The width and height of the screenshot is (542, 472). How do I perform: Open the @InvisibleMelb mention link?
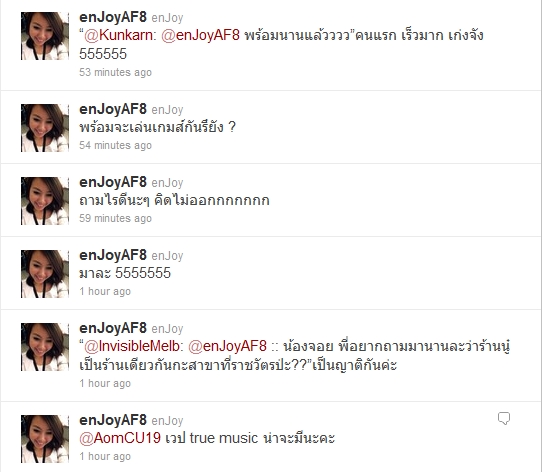(x=132, y=346)
